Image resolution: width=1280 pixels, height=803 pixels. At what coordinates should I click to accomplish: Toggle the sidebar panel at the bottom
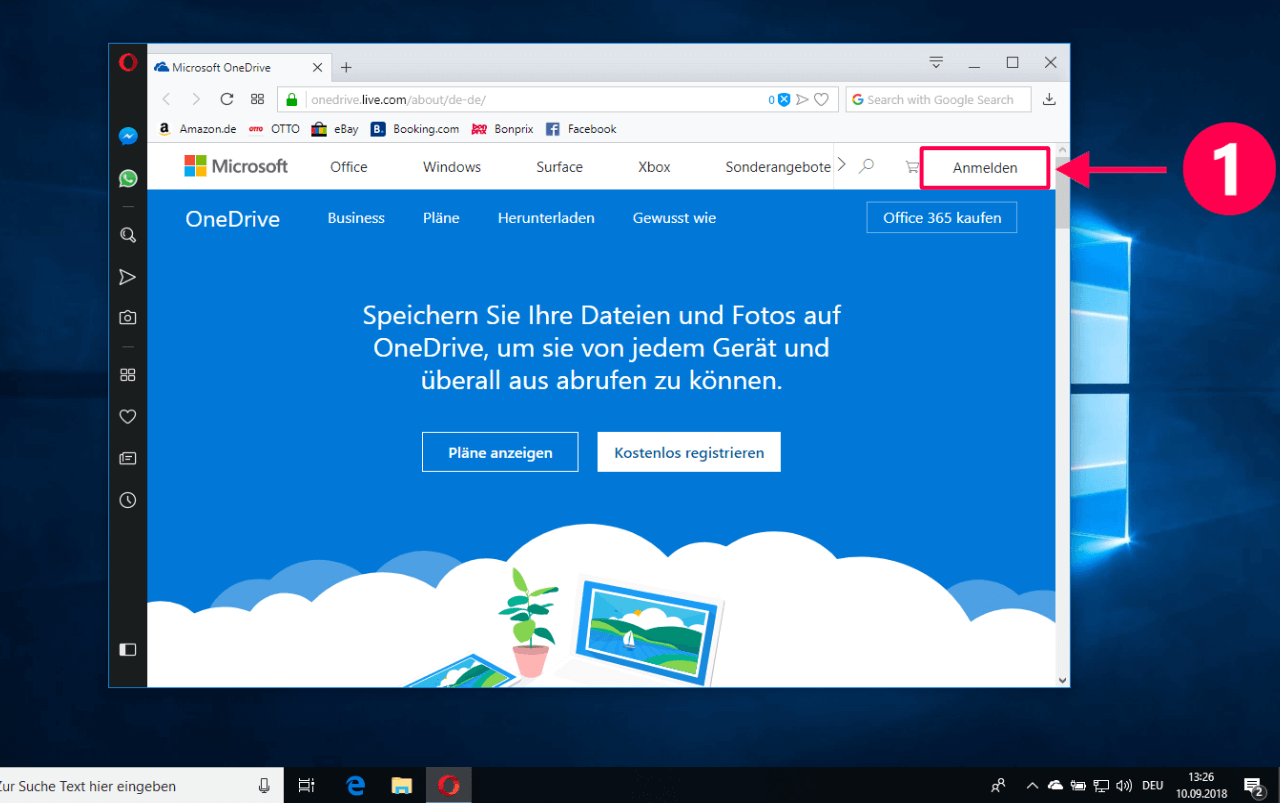128,649
